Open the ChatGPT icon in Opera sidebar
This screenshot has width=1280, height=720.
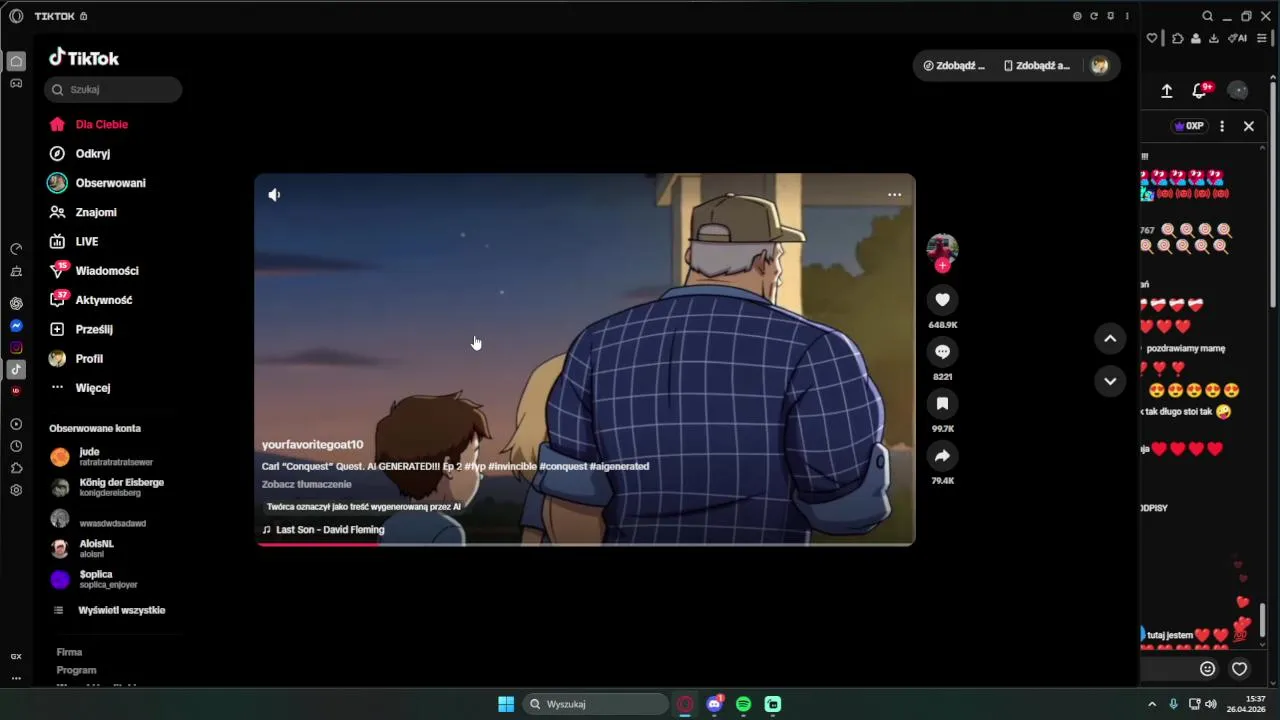click(x=16, y=303)
